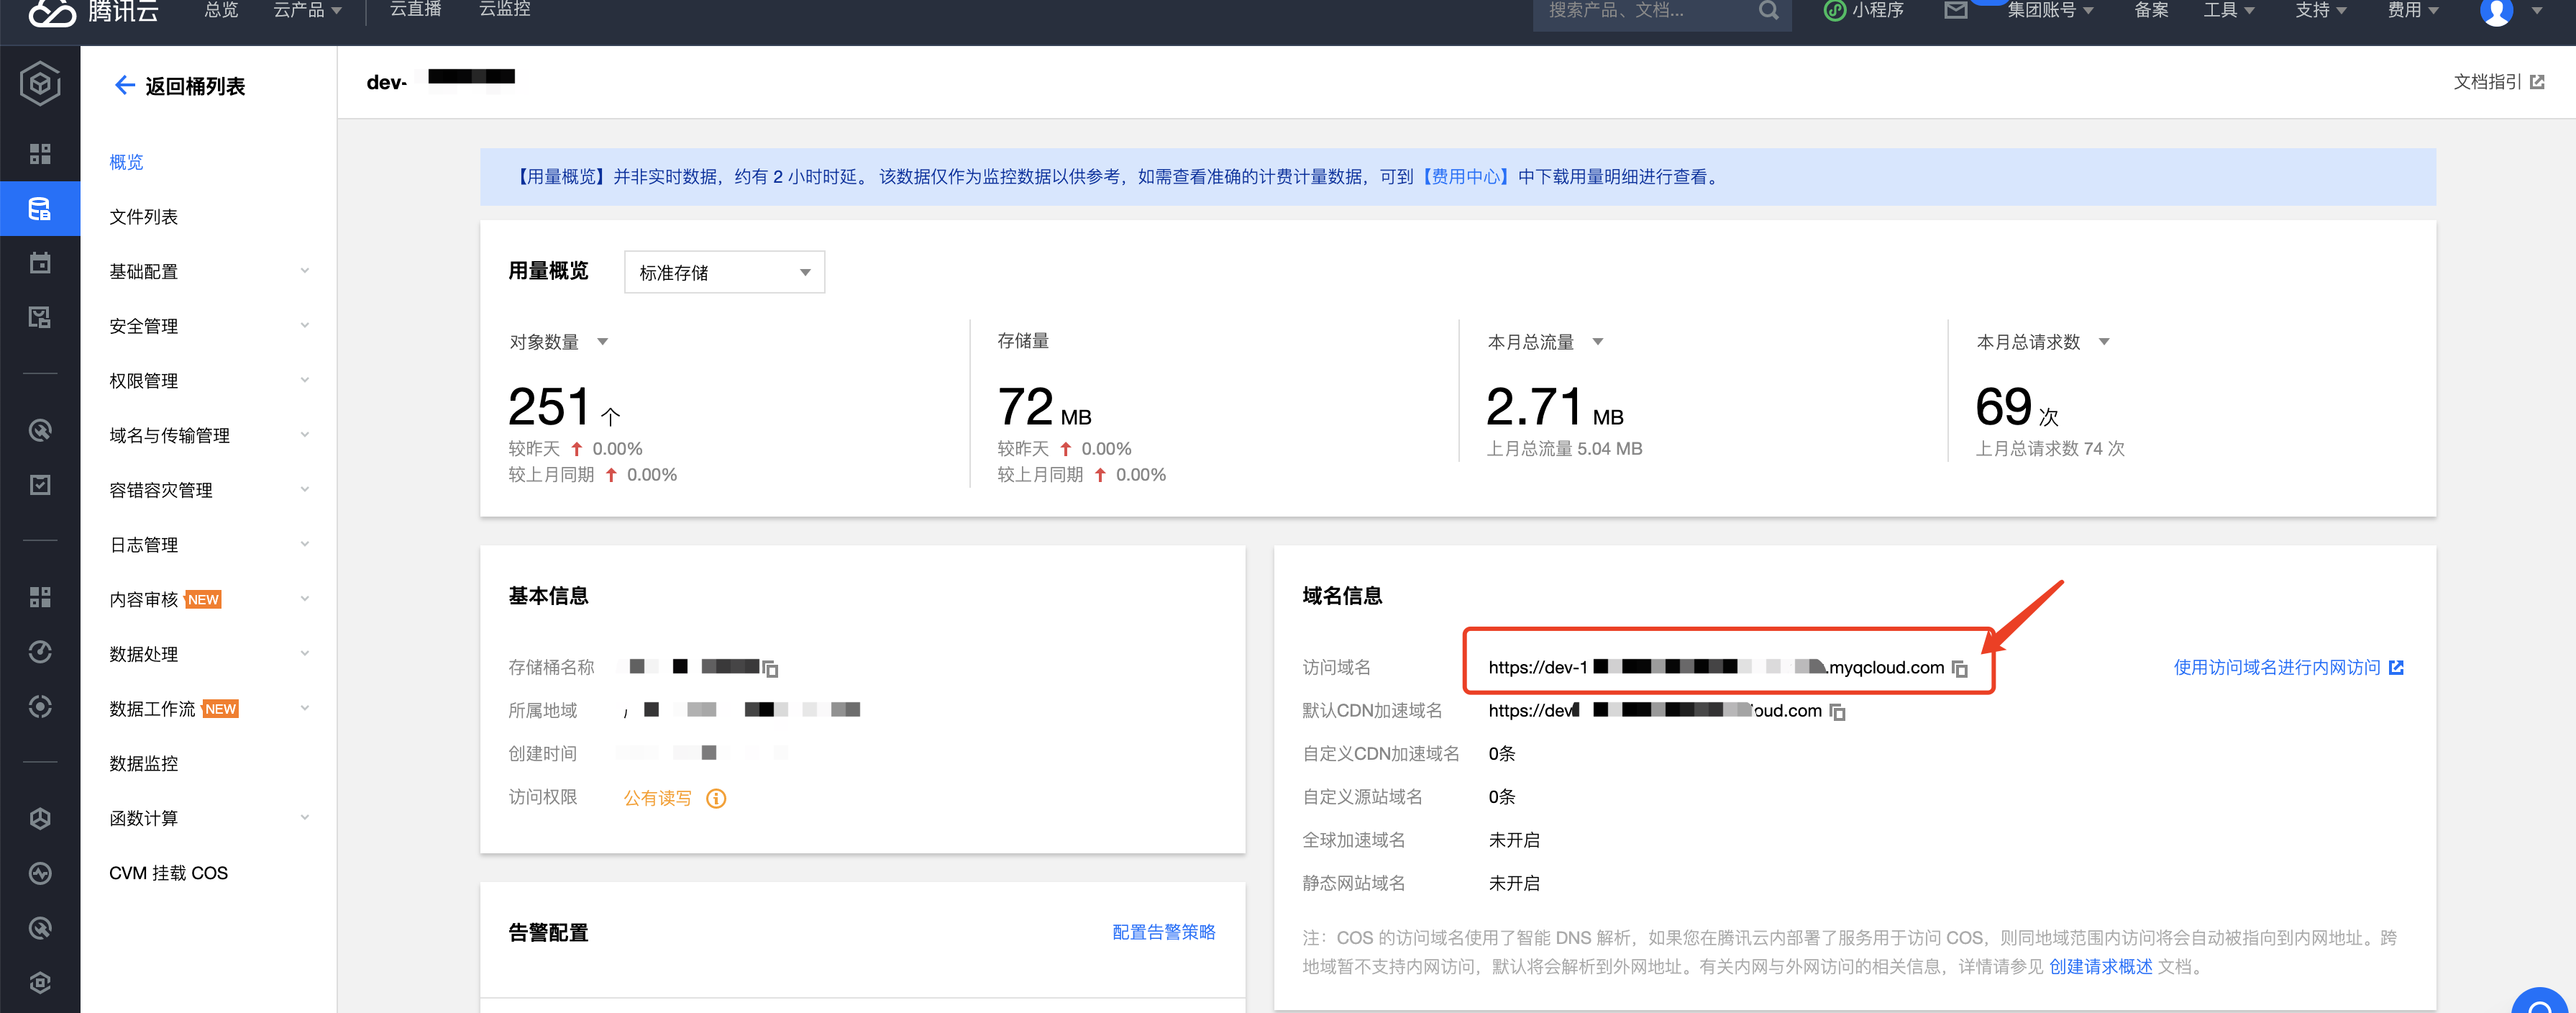Viewport: 2576px width, 1013px height.
Task: Click the product search input field
Action: coord(1640,11)
